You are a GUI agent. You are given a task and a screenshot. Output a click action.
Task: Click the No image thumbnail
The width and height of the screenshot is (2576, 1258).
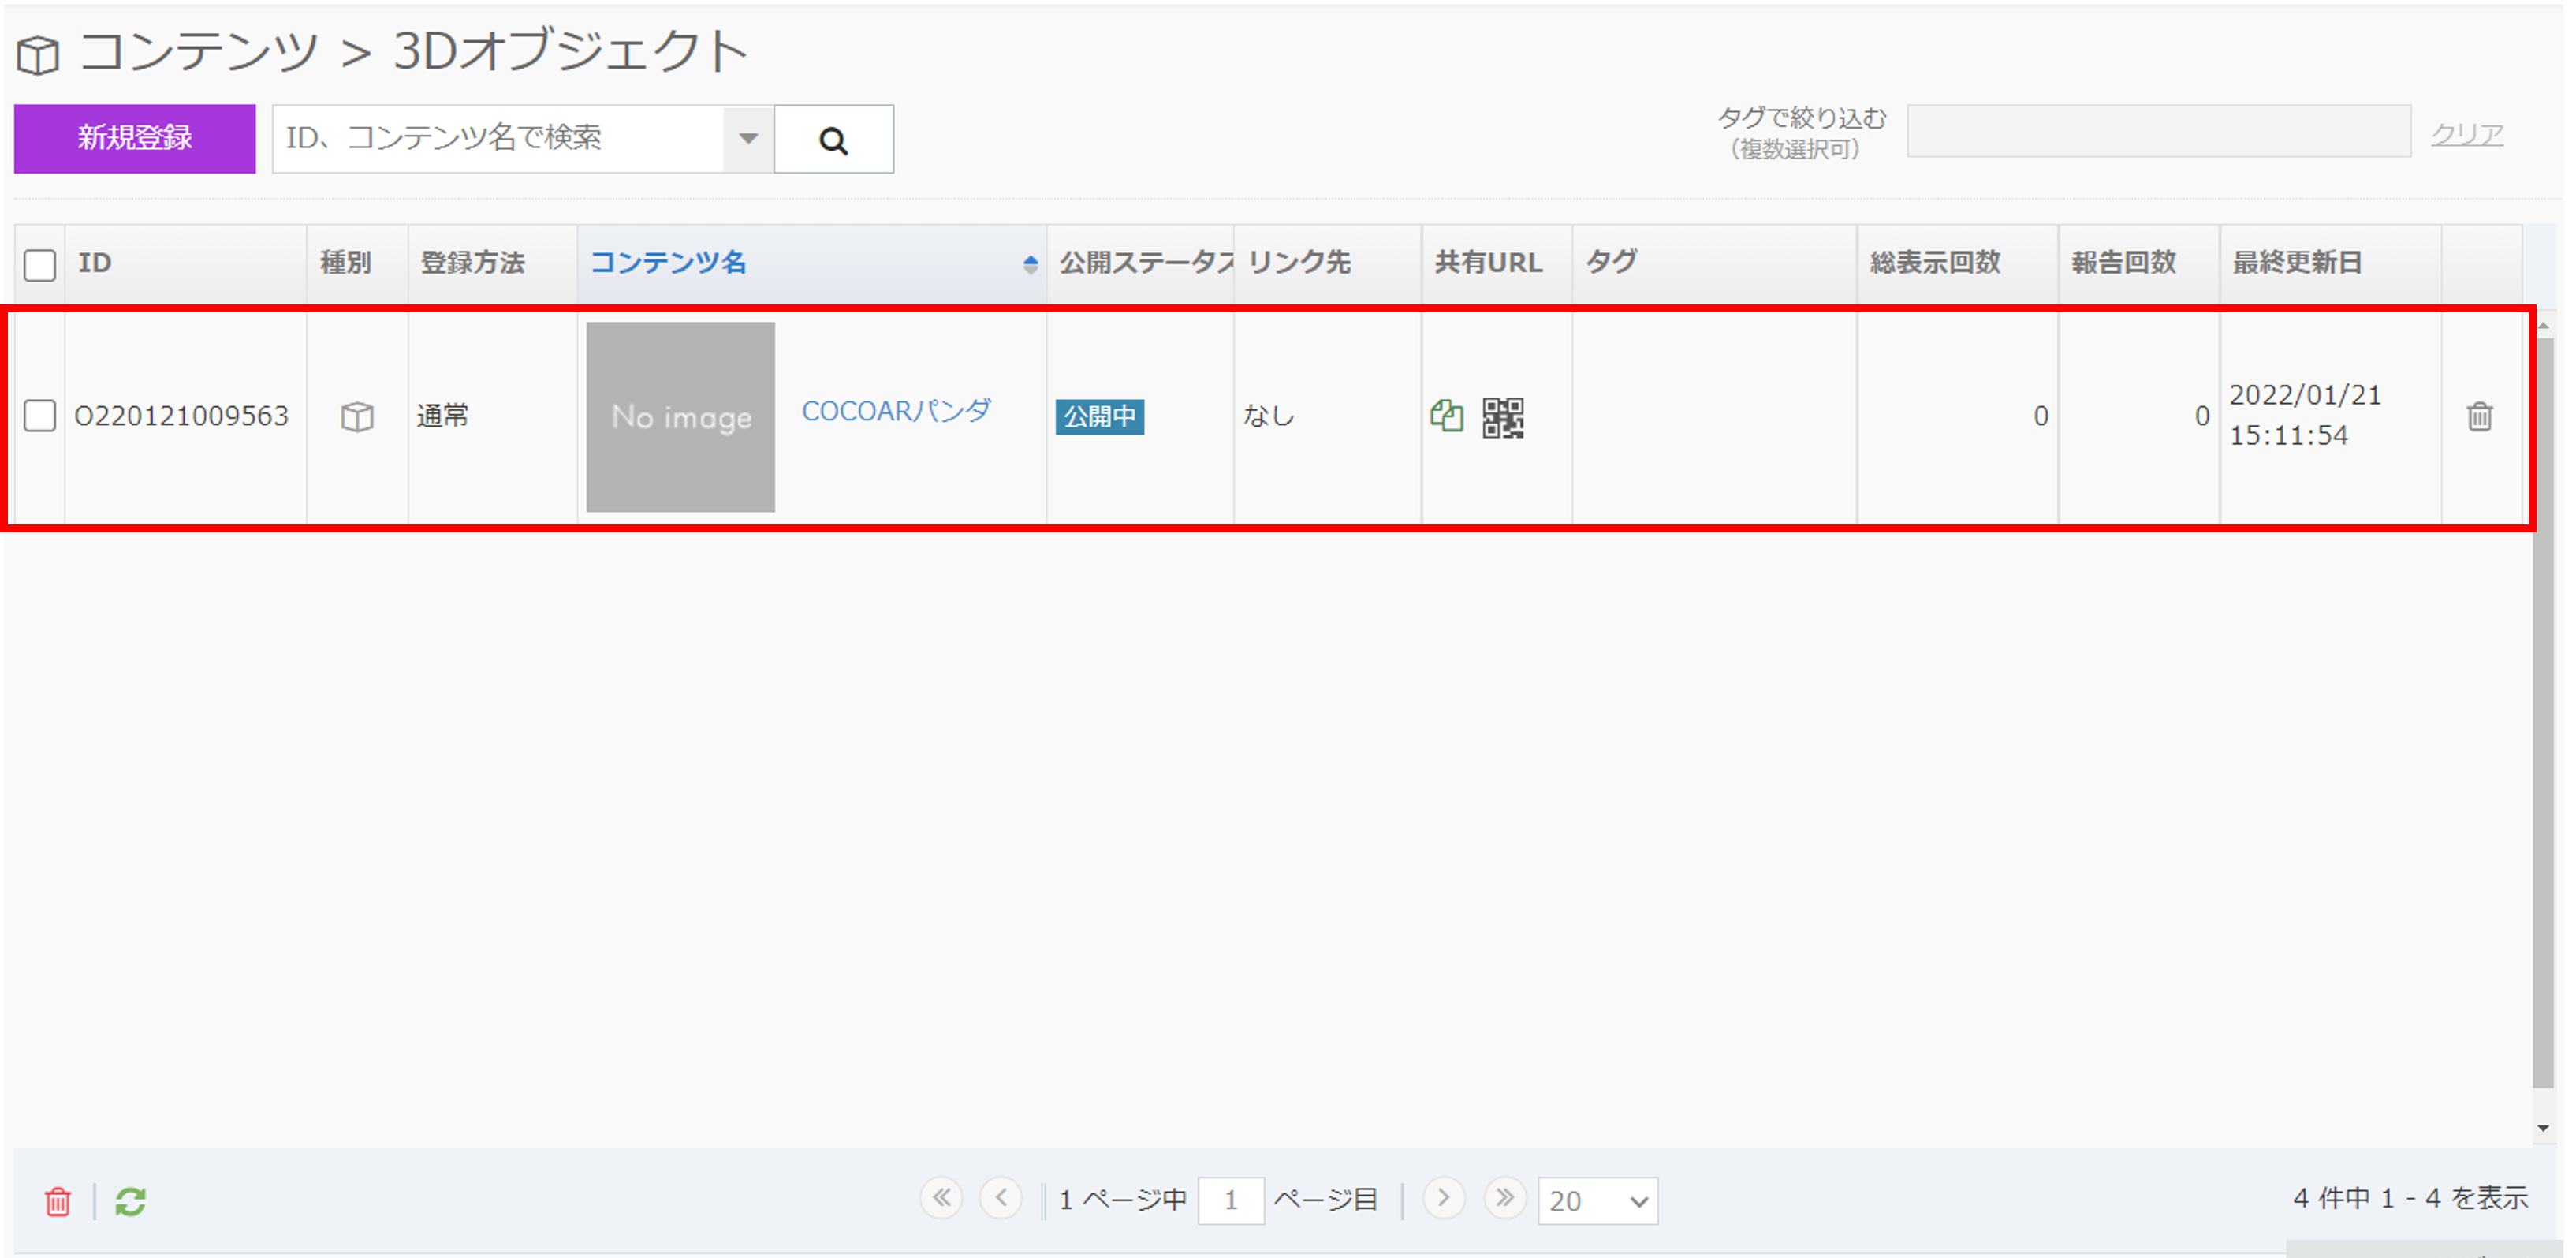680,417
